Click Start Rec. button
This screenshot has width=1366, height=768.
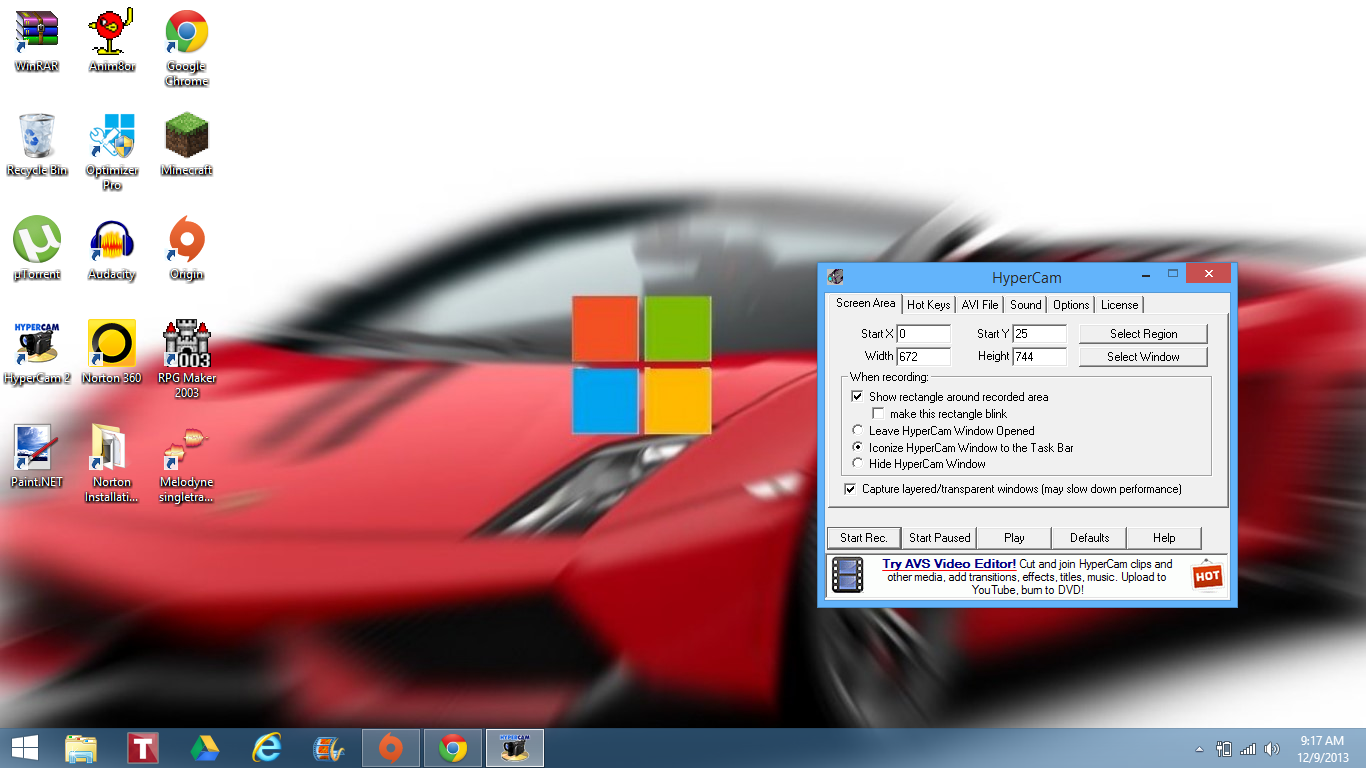(864, 538)
